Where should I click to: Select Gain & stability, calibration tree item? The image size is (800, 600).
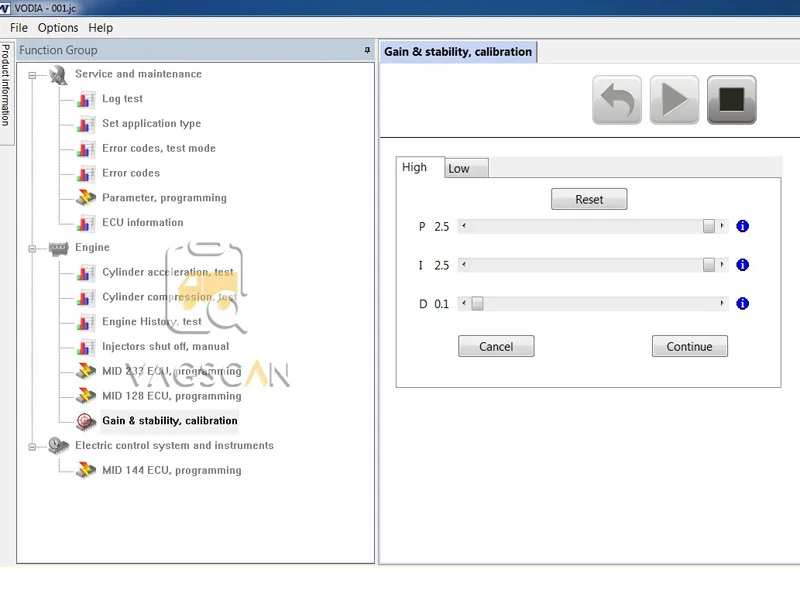tap(170, 421)
